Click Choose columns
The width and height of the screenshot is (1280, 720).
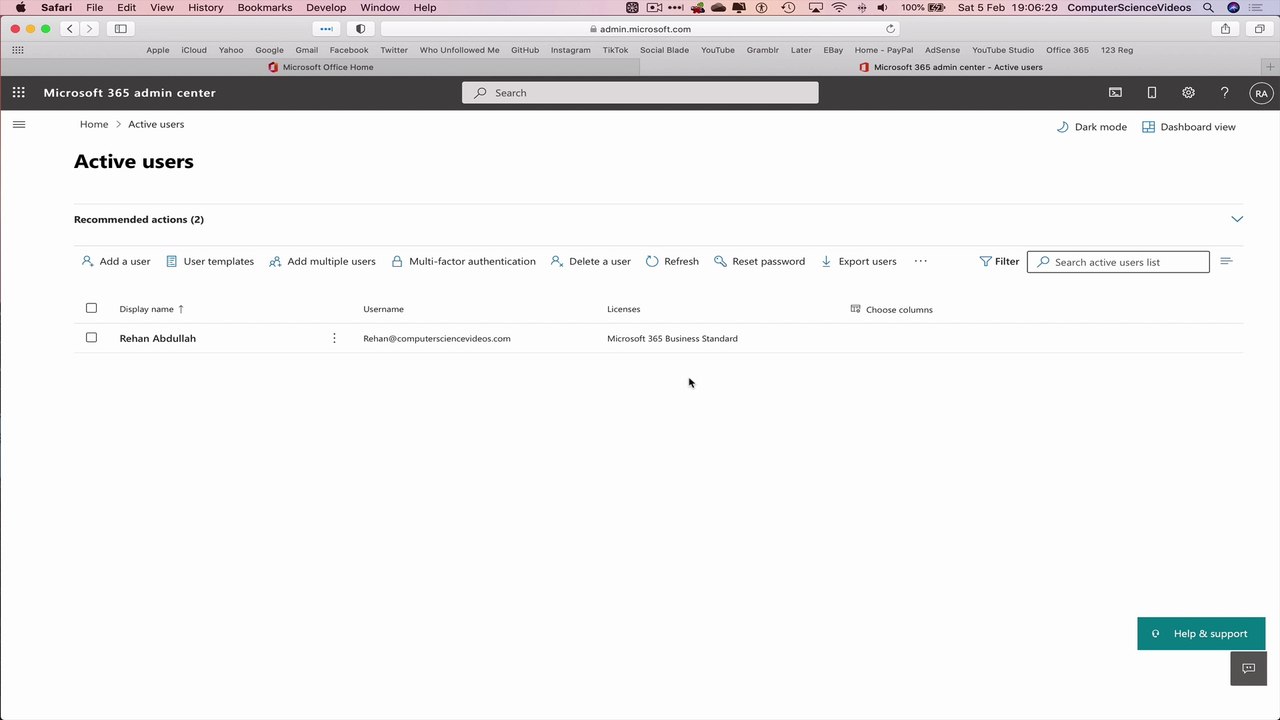tap(891, 310)
